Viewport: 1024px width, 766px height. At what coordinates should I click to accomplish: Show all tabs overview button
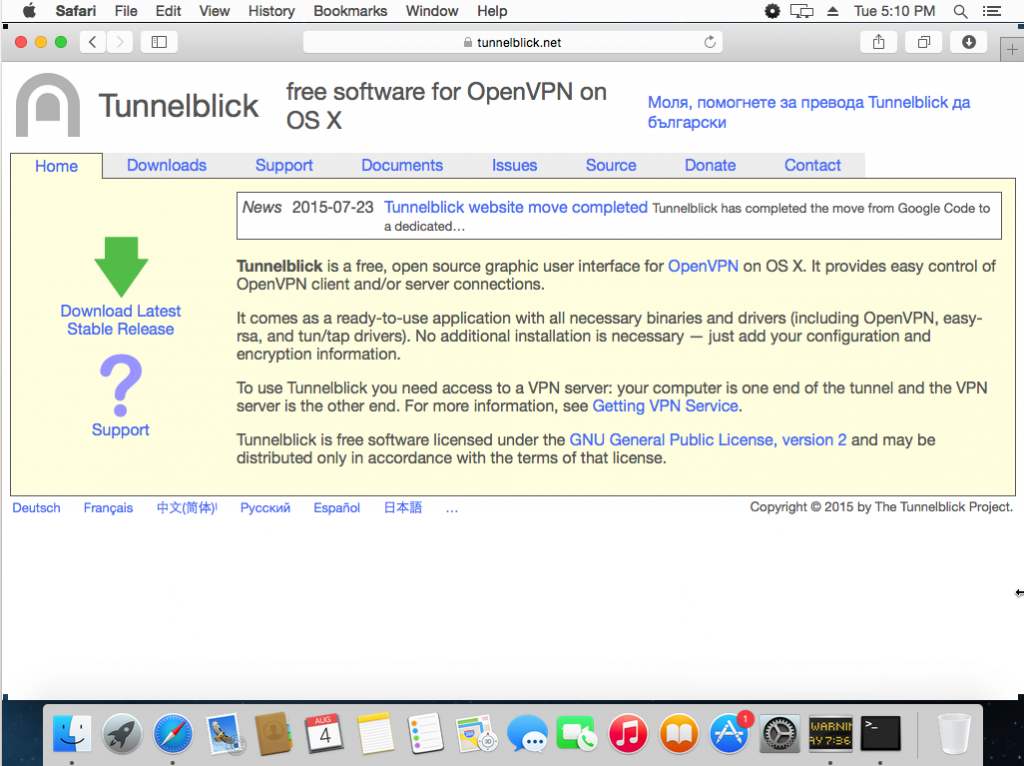click(923, 42)
